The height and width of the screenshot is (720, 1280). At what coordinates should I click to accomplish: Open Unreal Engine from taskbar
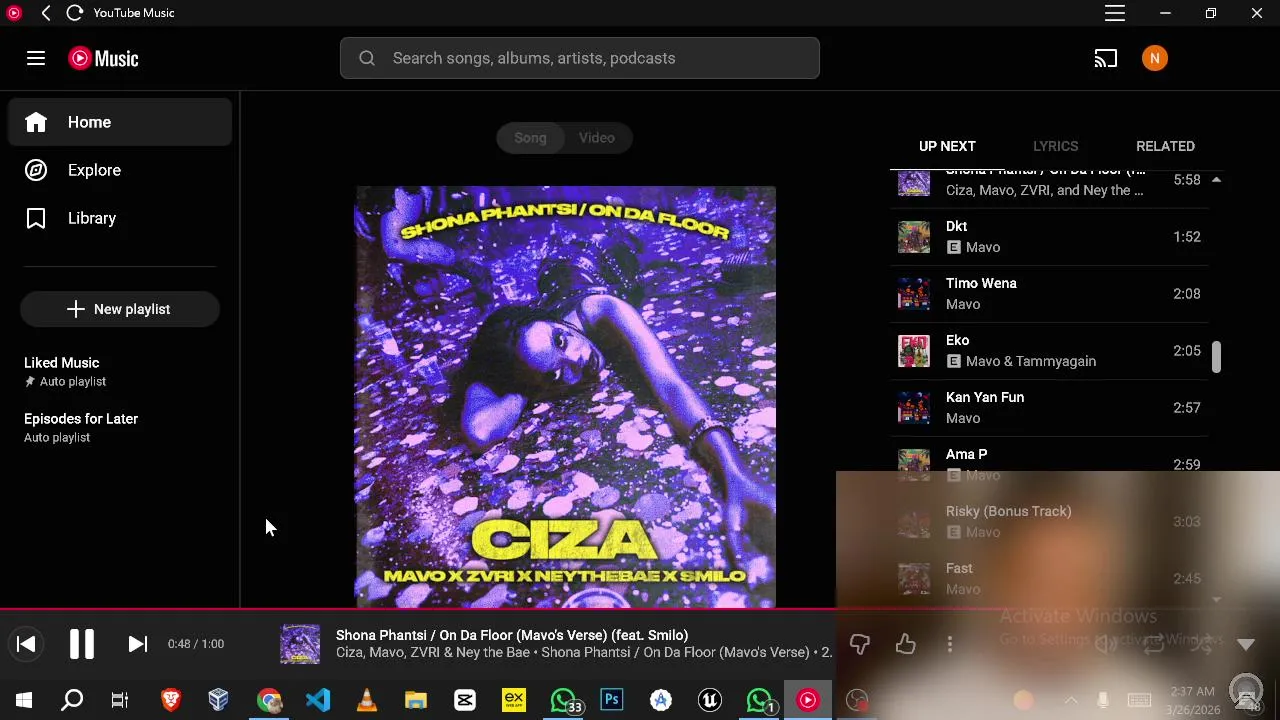tap(710, 701)
